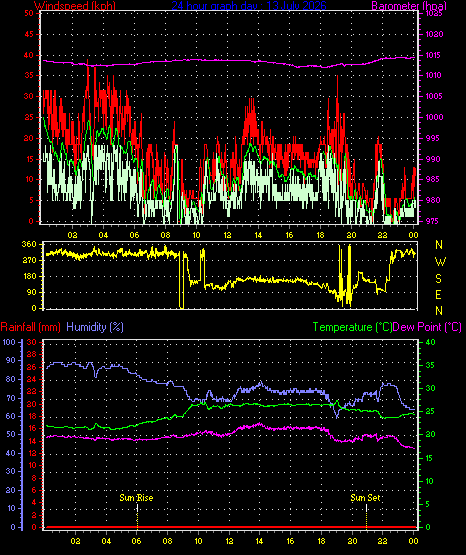This screenshot has width=466, height=555.
Task: Click the 24 hour graph day title
Action: coord(249,6)
